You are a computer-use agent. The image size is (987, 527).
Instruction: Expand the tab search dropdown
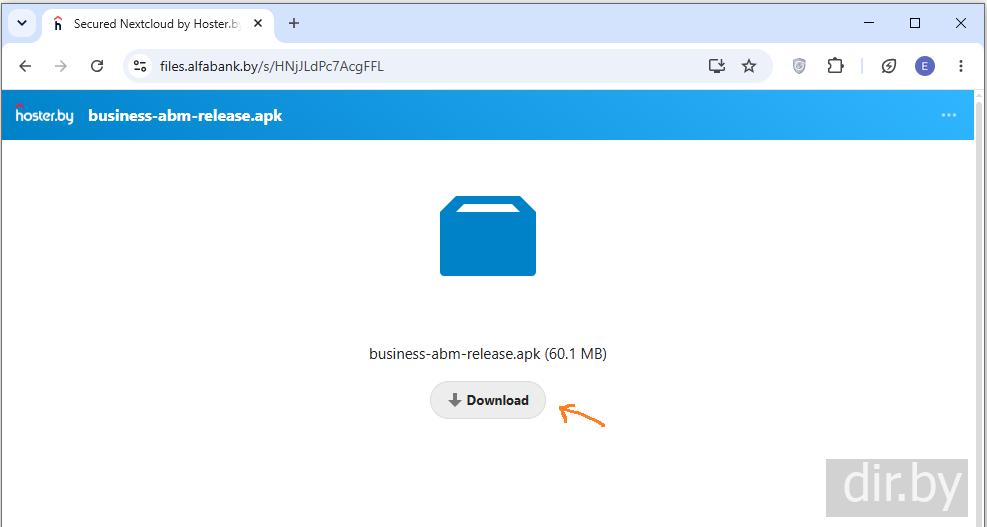[22, 23]
